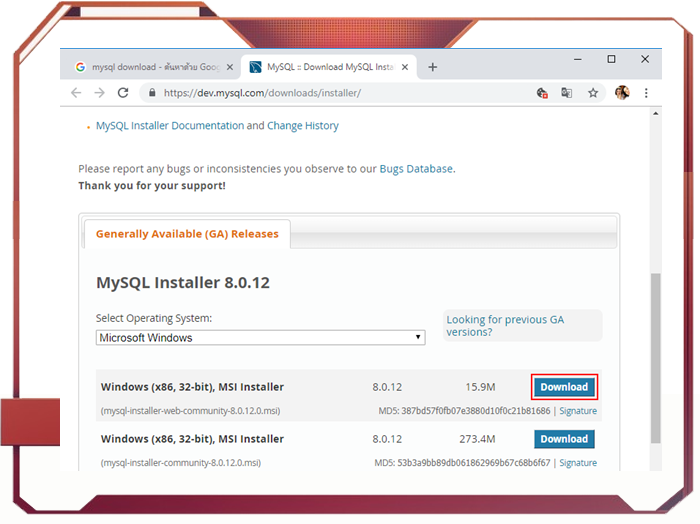Download the 273.4M MSI installer

[564, 439]
